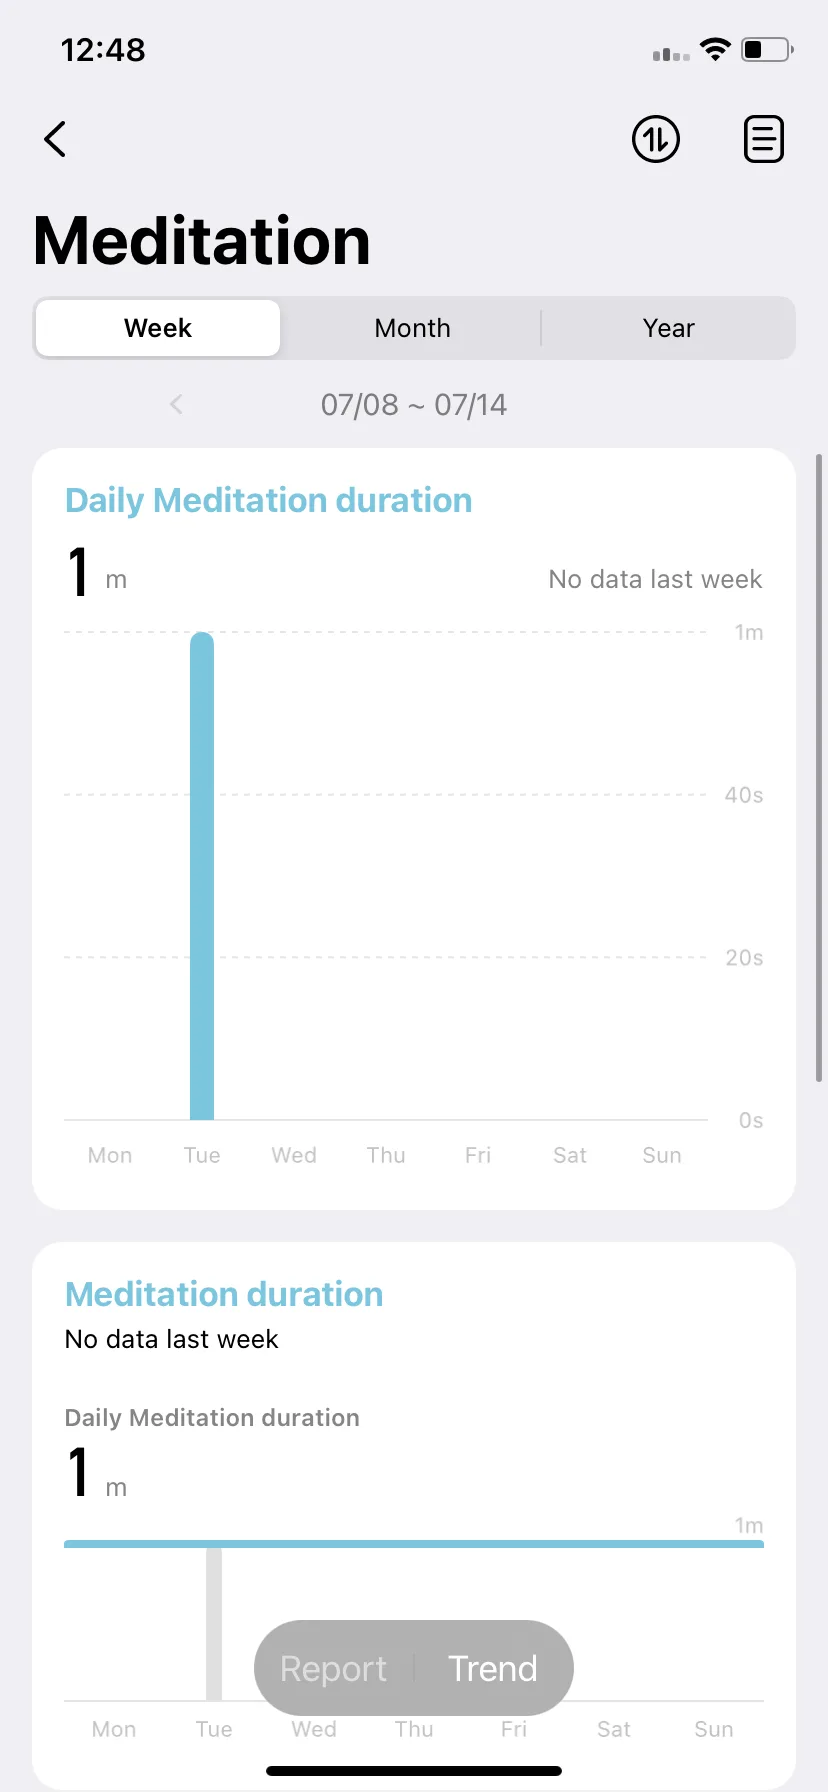Switch to the Month tab
Screen dimensions: 828x1792
[412, 328]
